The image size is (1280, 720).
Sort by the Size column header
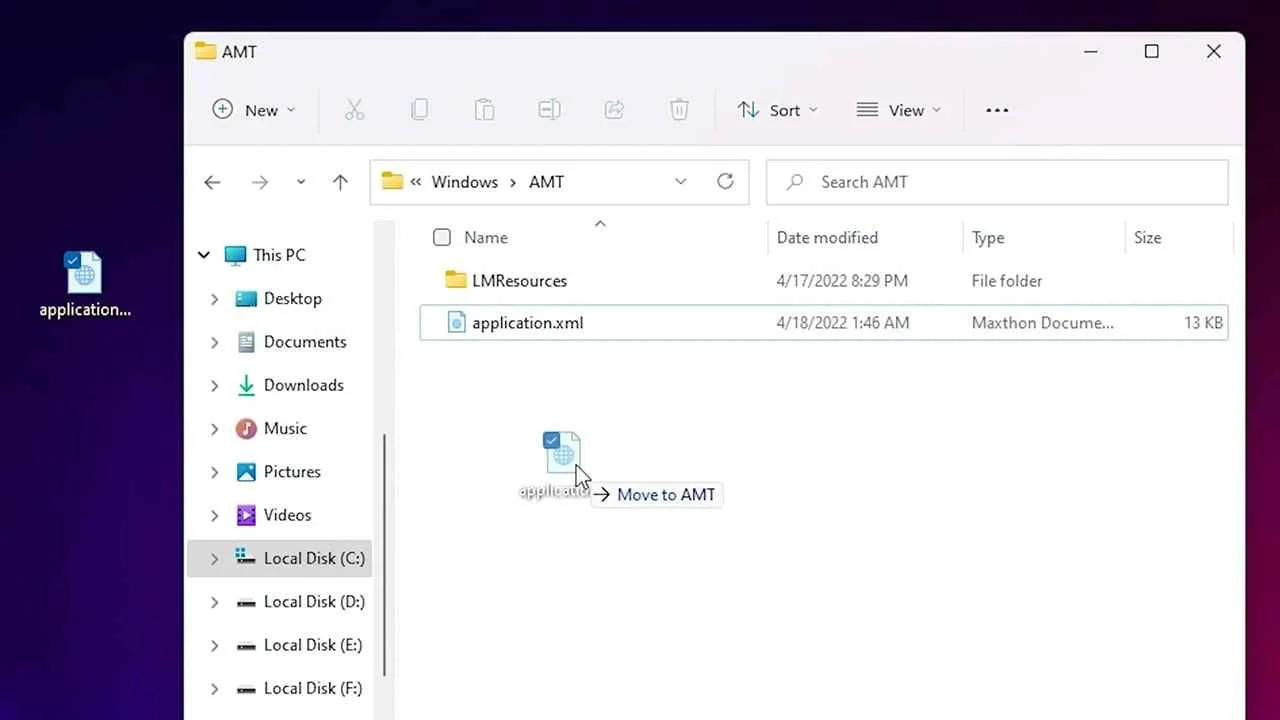point(1147,237)
